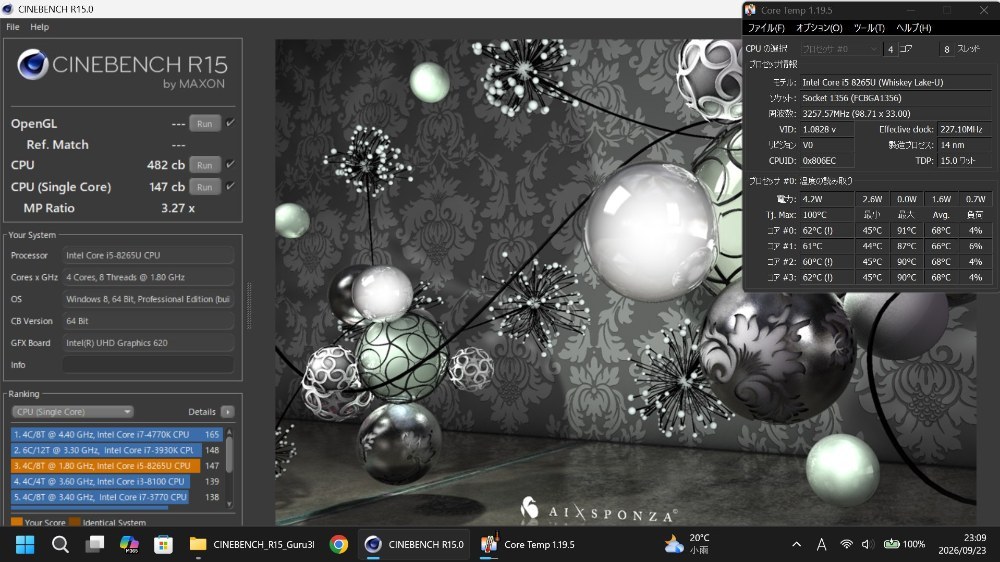Run the CPU benchmark
Image resolution: width=1000 pixels, height=562 pixels.
pos(205,165)
